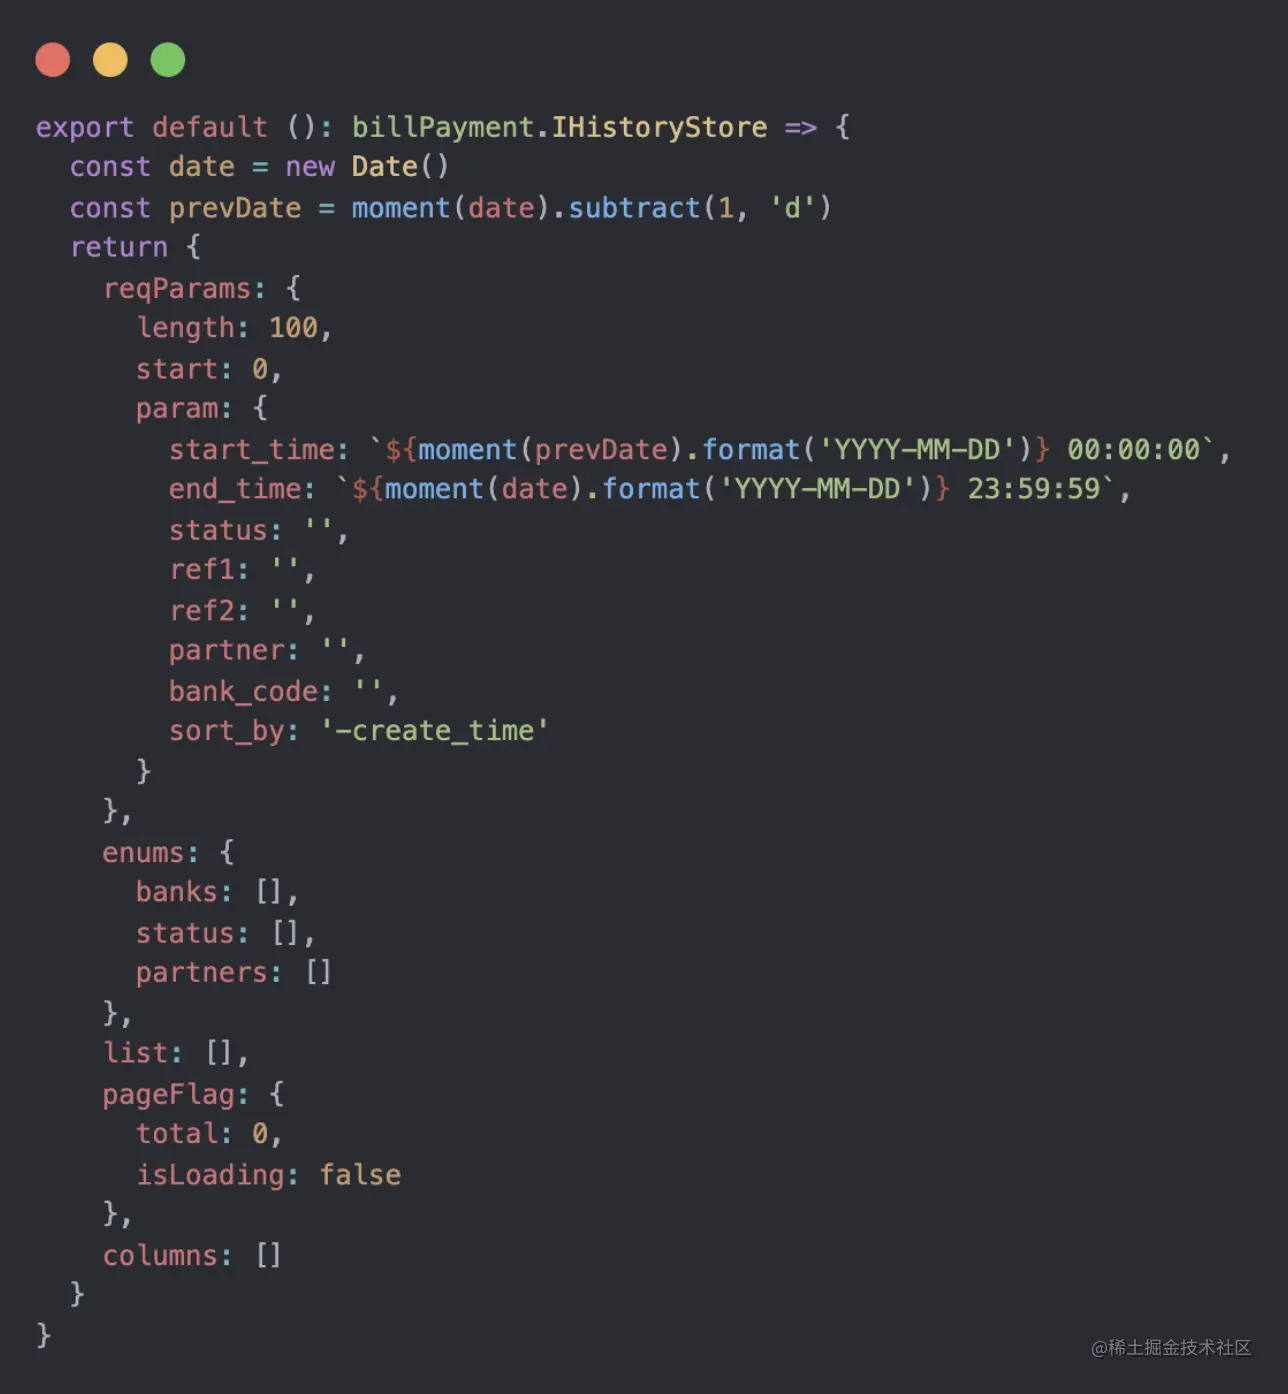Click the 'start_time' property key
This screenshot has height=1394, width=1288.
tap(252, 450)
